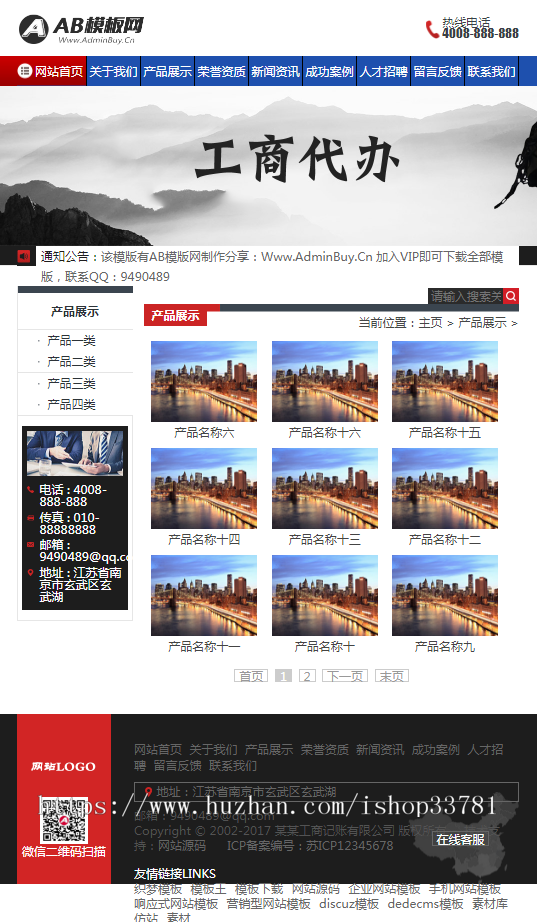Click friendly link 响应式网站模板
Screen dimensions: 537x923
point(176,904)
